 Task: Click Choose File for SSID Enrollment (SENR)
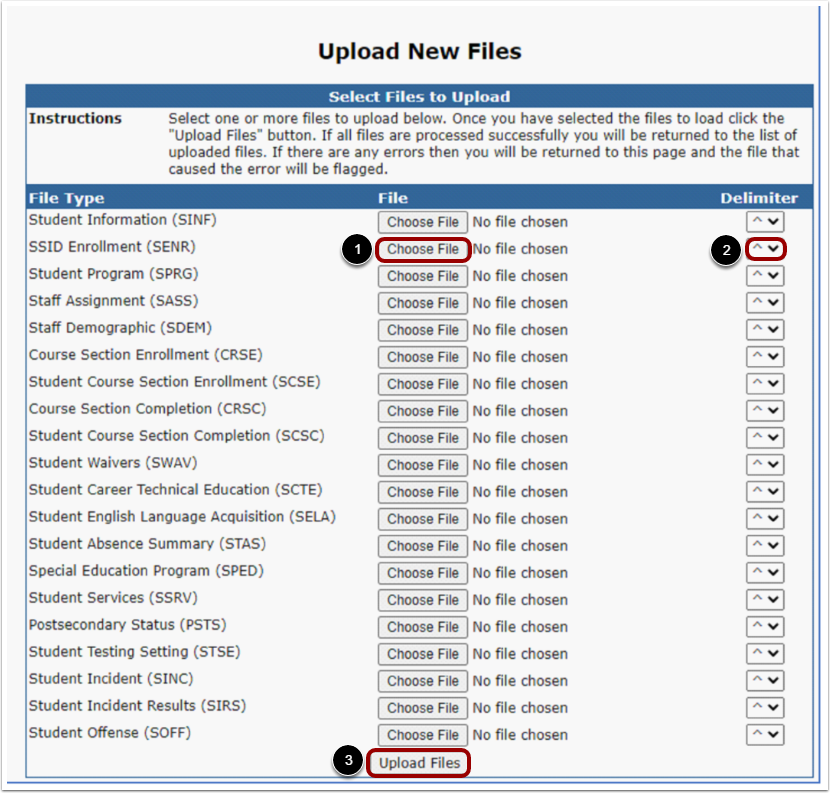(x=422, y=248)
